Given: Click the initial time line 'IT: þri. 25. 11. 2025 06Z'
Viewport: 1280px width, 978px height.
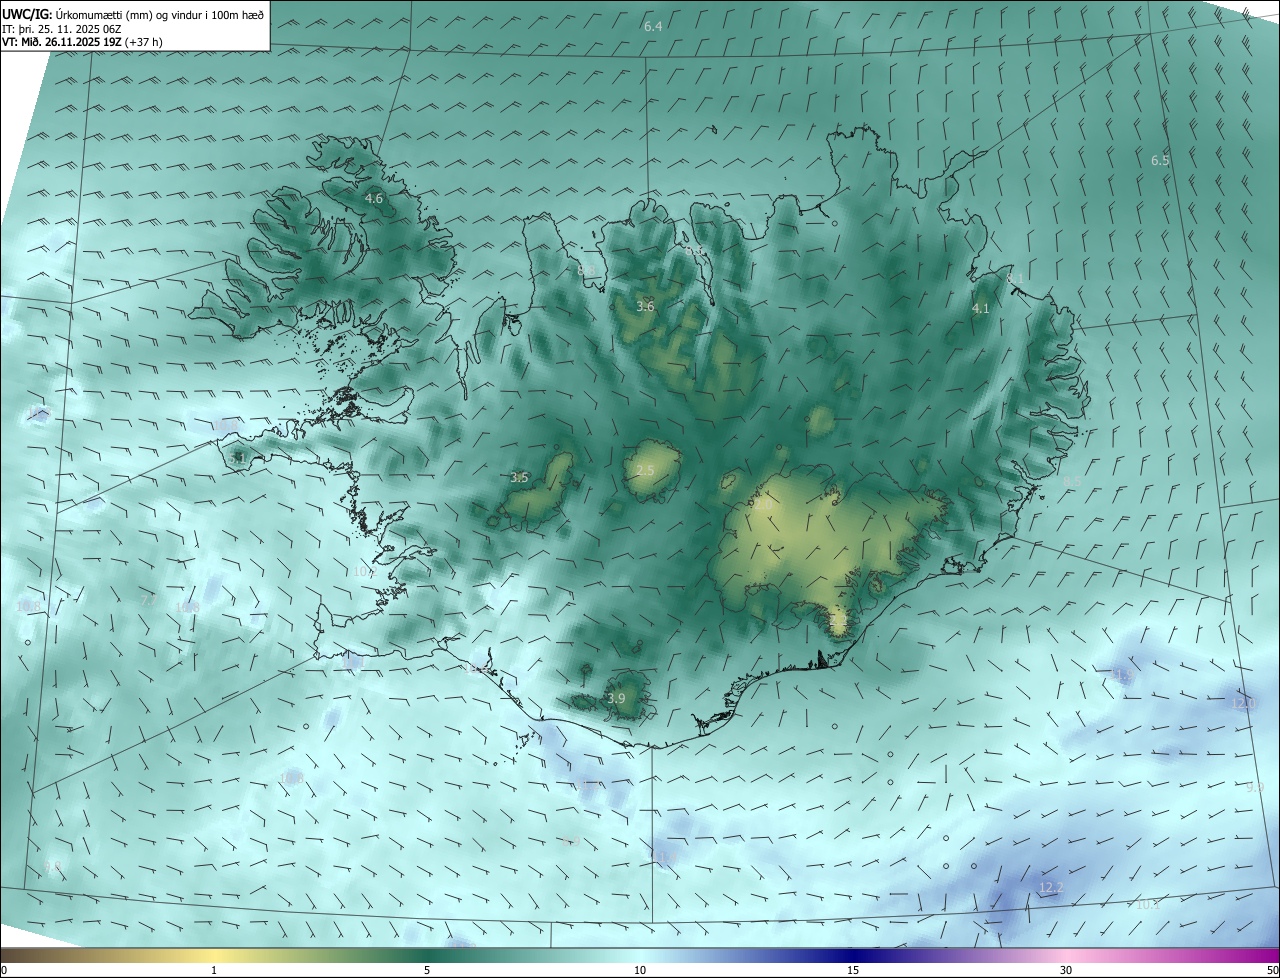Looking at the screenshot, I should pos(60,28).
